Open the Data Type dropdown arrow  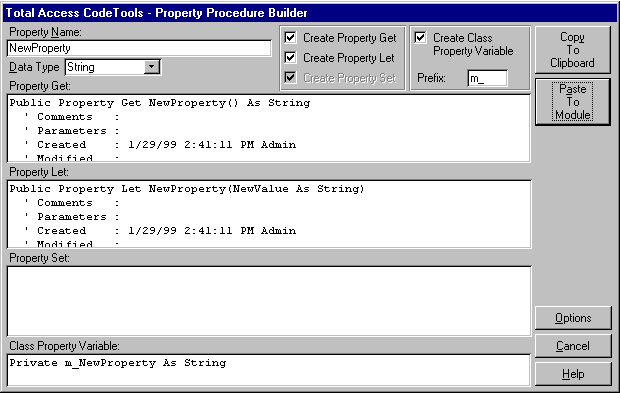coord(151,67)
